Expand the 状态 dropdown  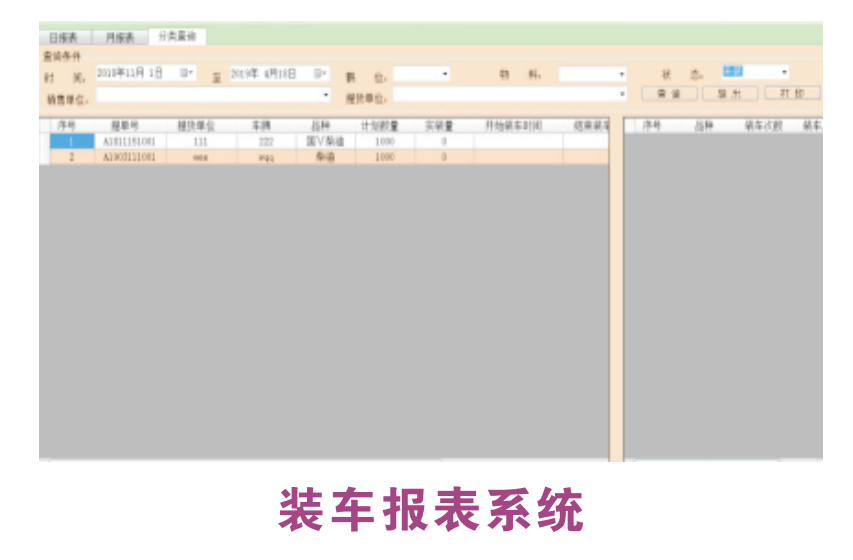[784, 72]
